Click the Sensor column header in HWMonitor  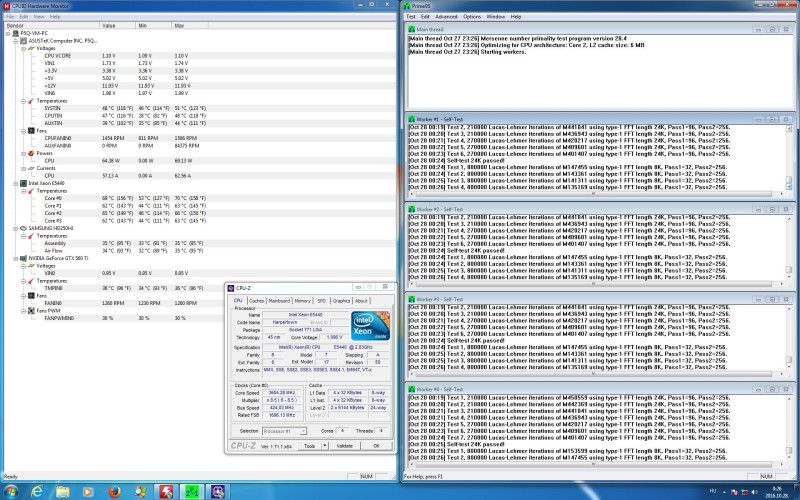pos(51,26)
